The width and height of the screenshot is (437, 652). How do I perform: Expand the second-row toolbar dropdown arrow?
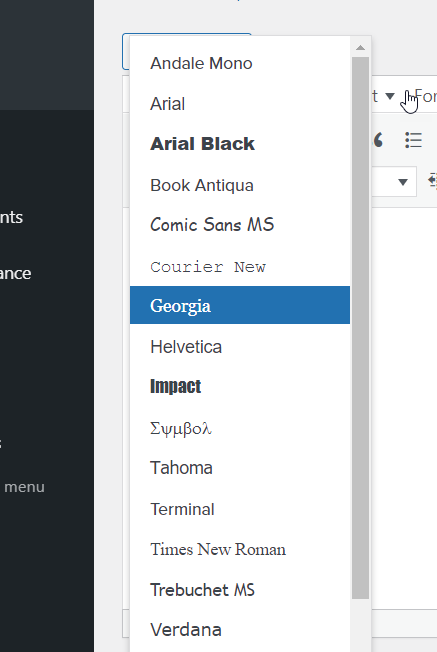click(402, 182)
